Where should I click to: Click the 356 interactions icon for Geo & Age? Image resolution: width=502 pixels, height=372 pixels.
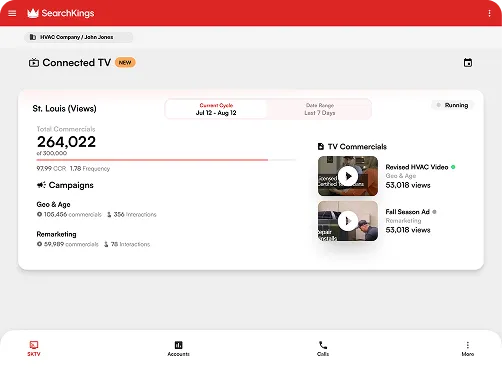(x=109, y=215)
